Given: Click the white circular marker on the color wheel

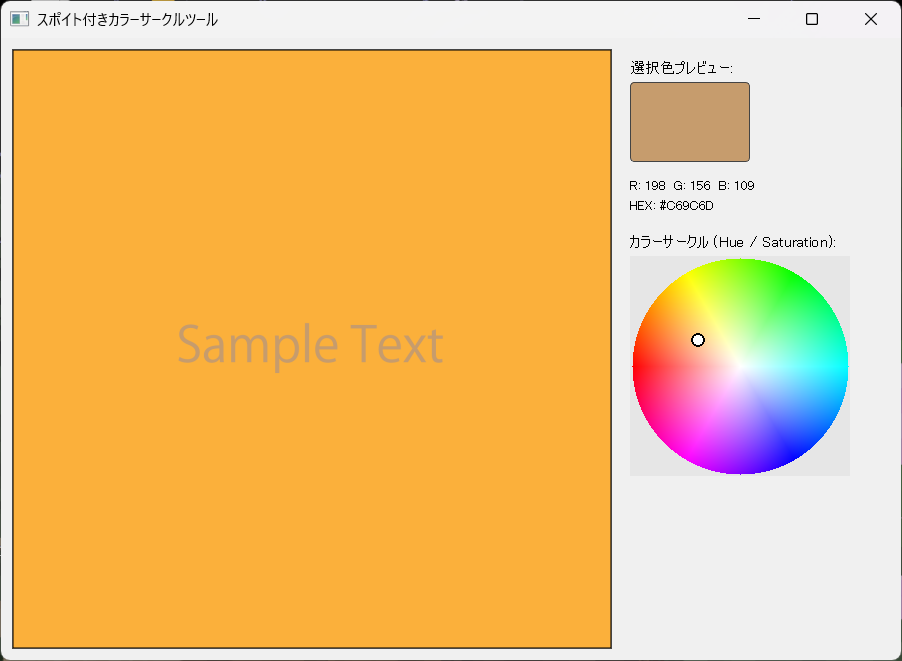Looking at the screenshot, I should point(698,340).
